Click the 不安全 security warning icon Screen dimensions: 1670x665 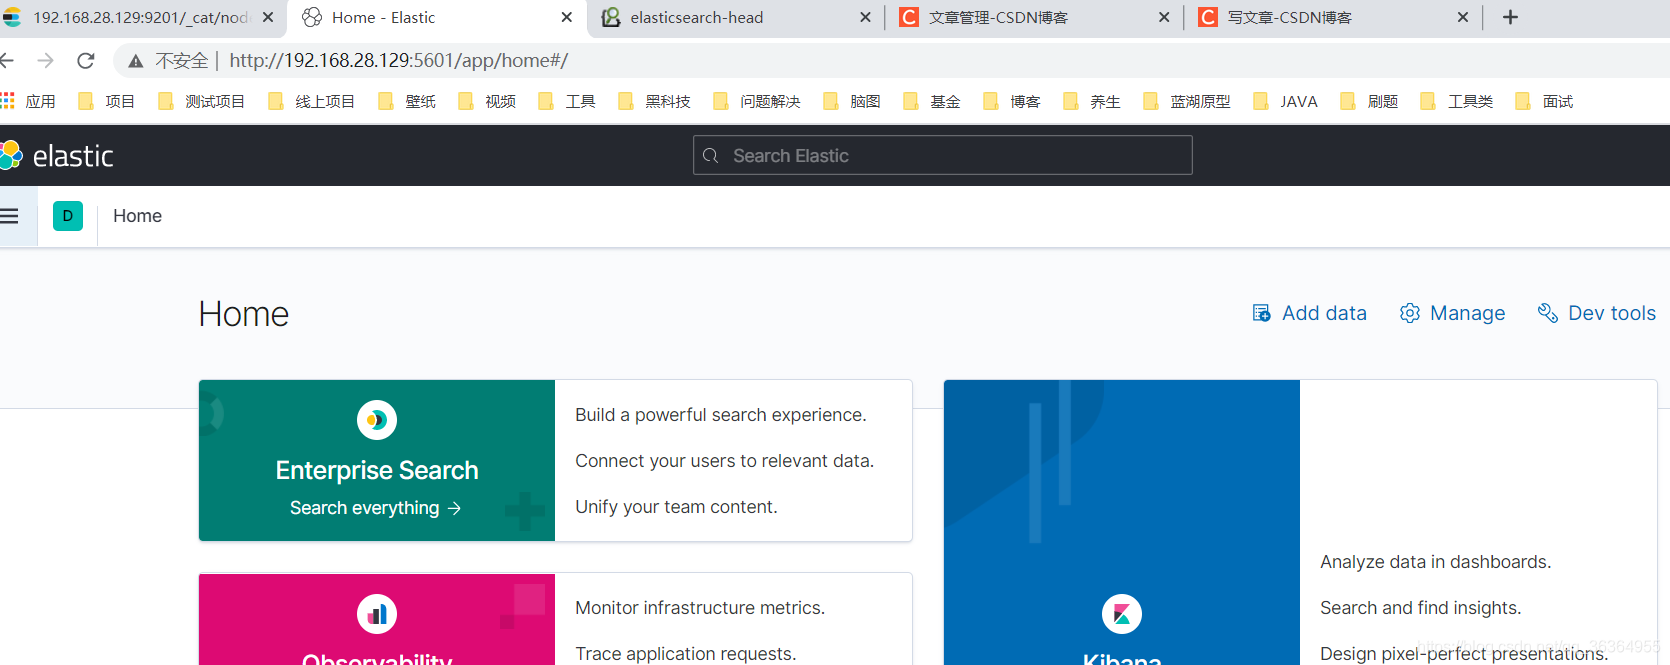[135, 61]
